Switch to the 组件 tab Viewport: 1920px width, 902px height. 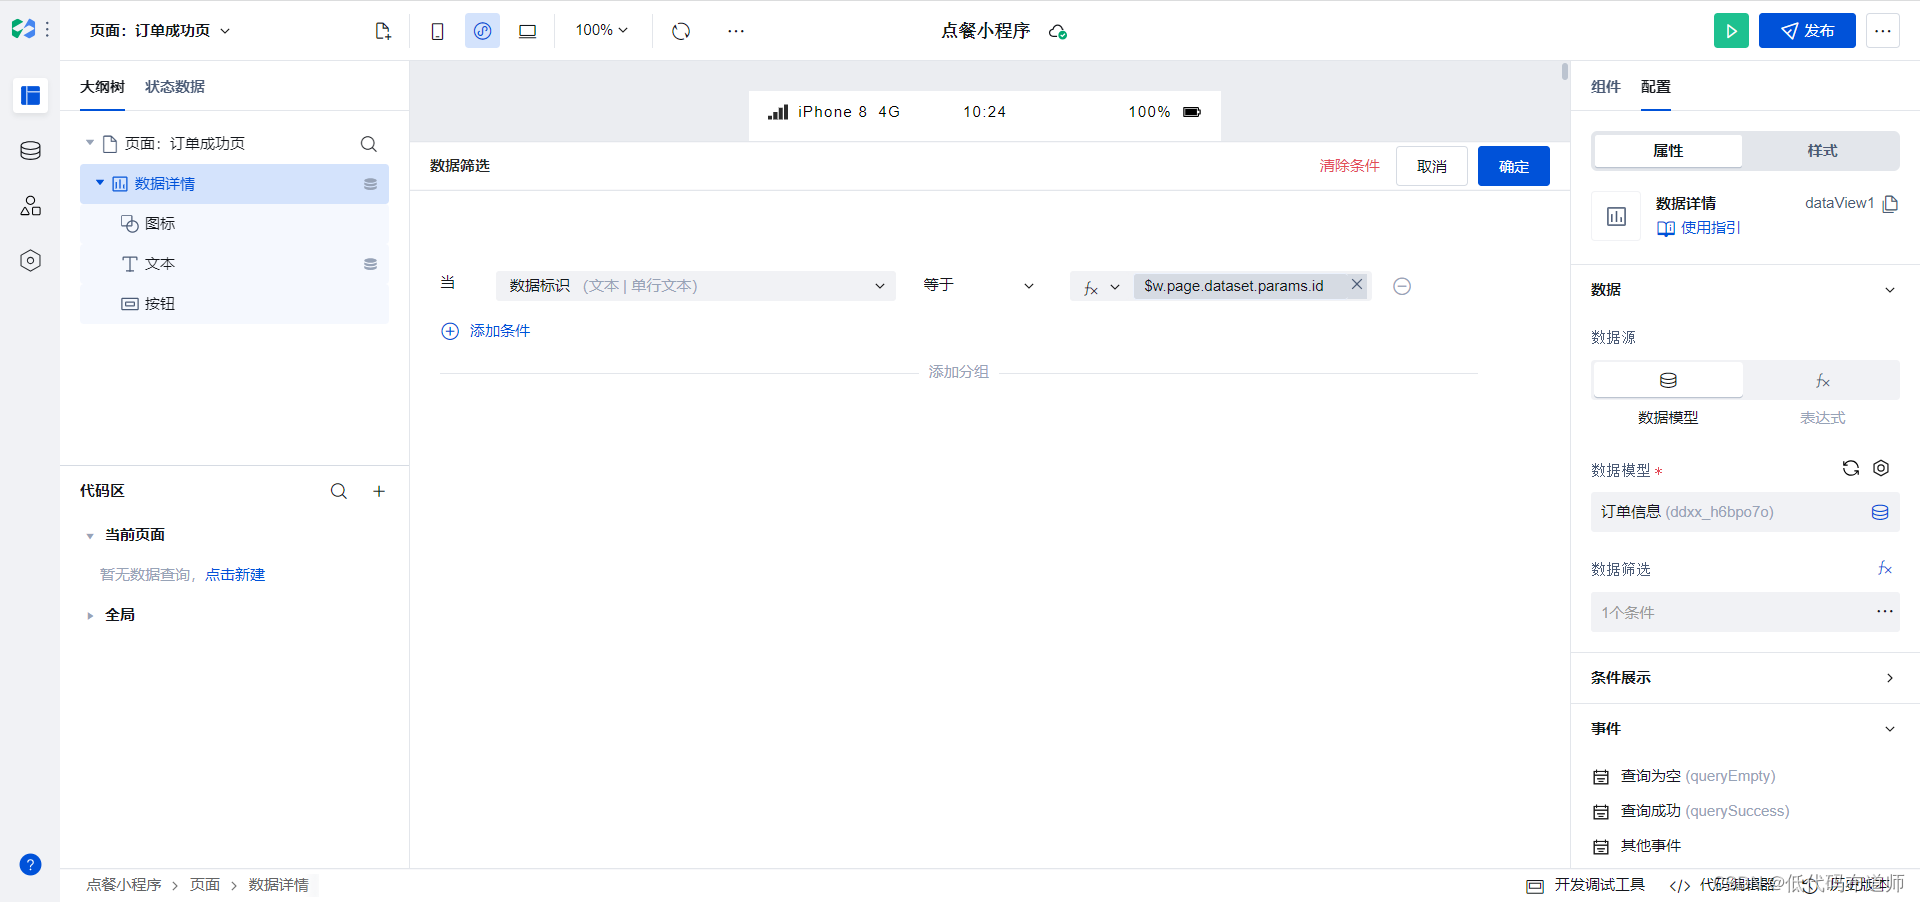point(1605,87)
